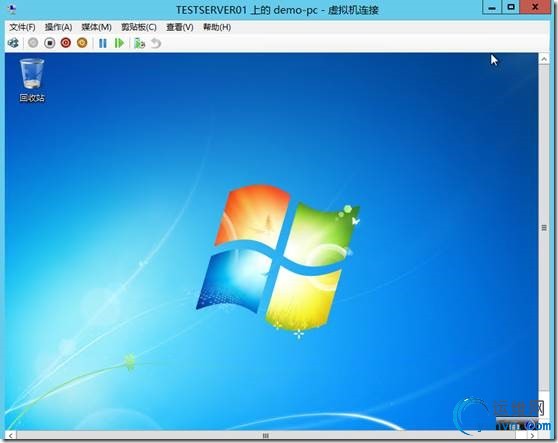Open the 文件(F) menu
Screen dimensions: 558x443
tap(22, 27)
